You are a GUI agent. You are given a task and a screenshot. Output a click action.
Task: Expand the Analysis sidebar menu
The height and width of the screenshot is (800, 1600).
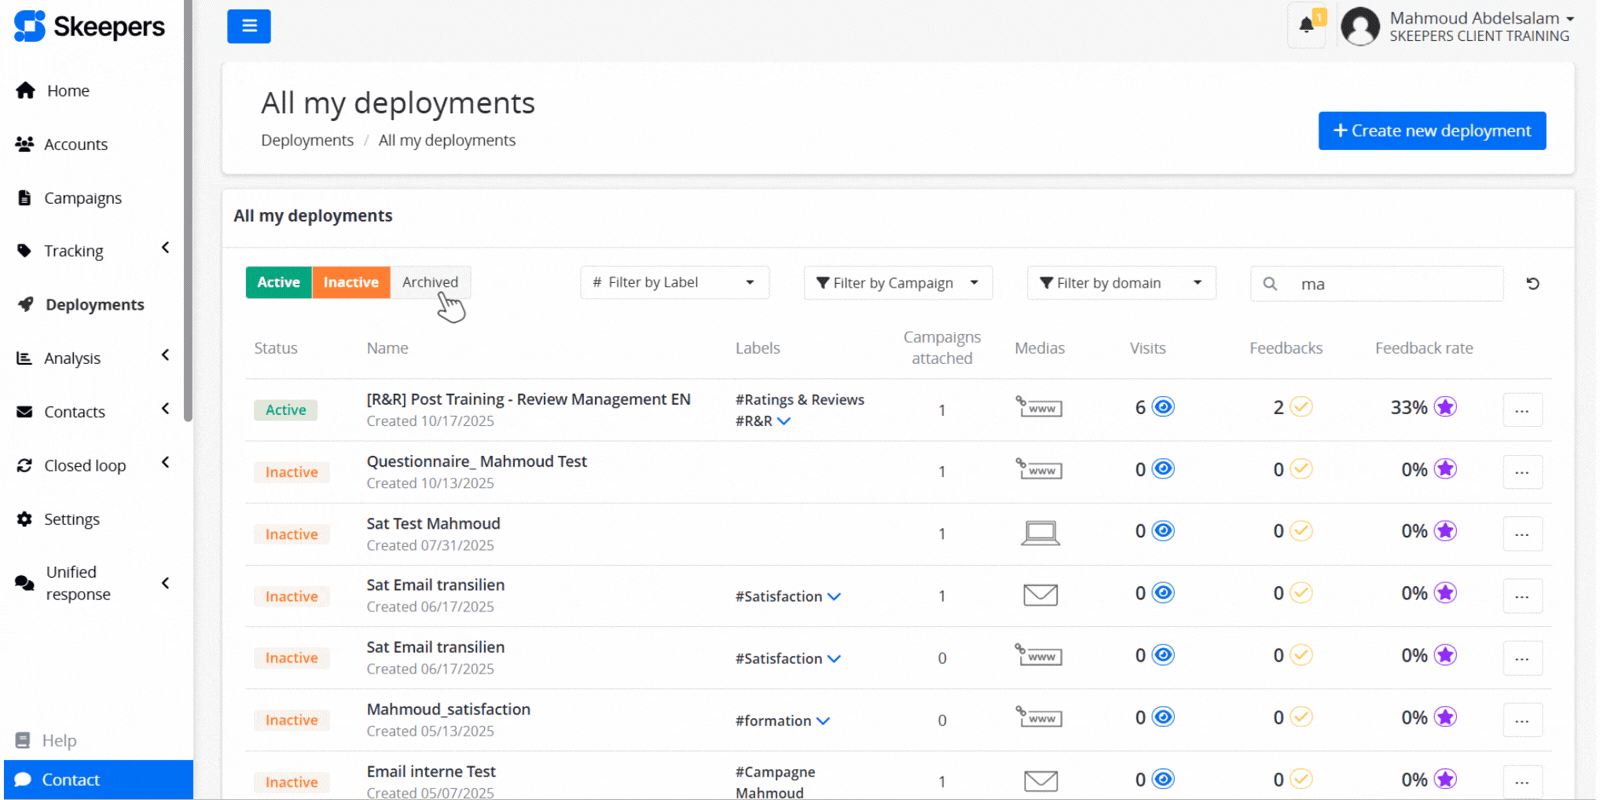[73, 358]
